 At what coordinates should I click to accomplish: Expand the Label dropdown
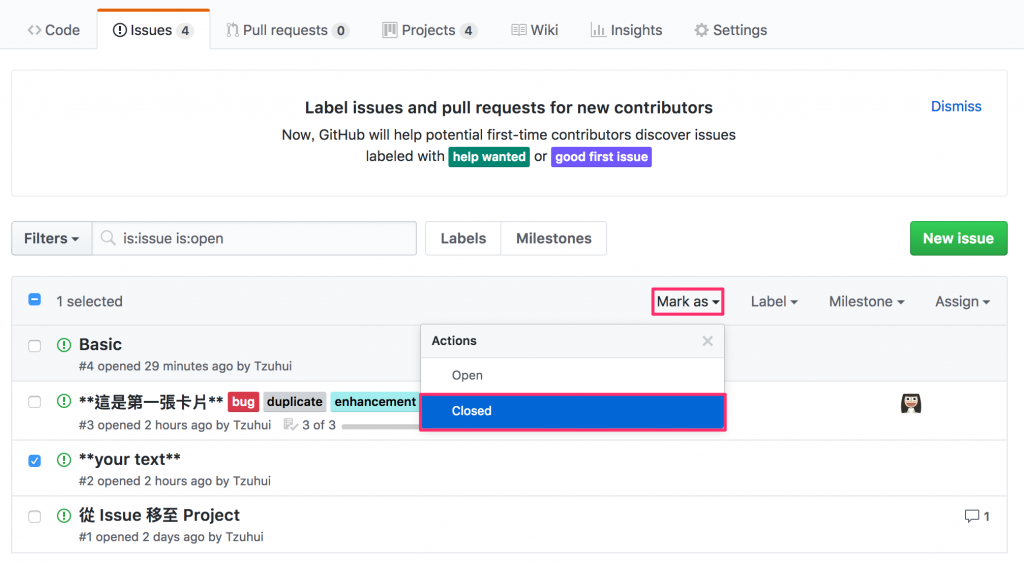pyautogui.click(x=774, y=301)
